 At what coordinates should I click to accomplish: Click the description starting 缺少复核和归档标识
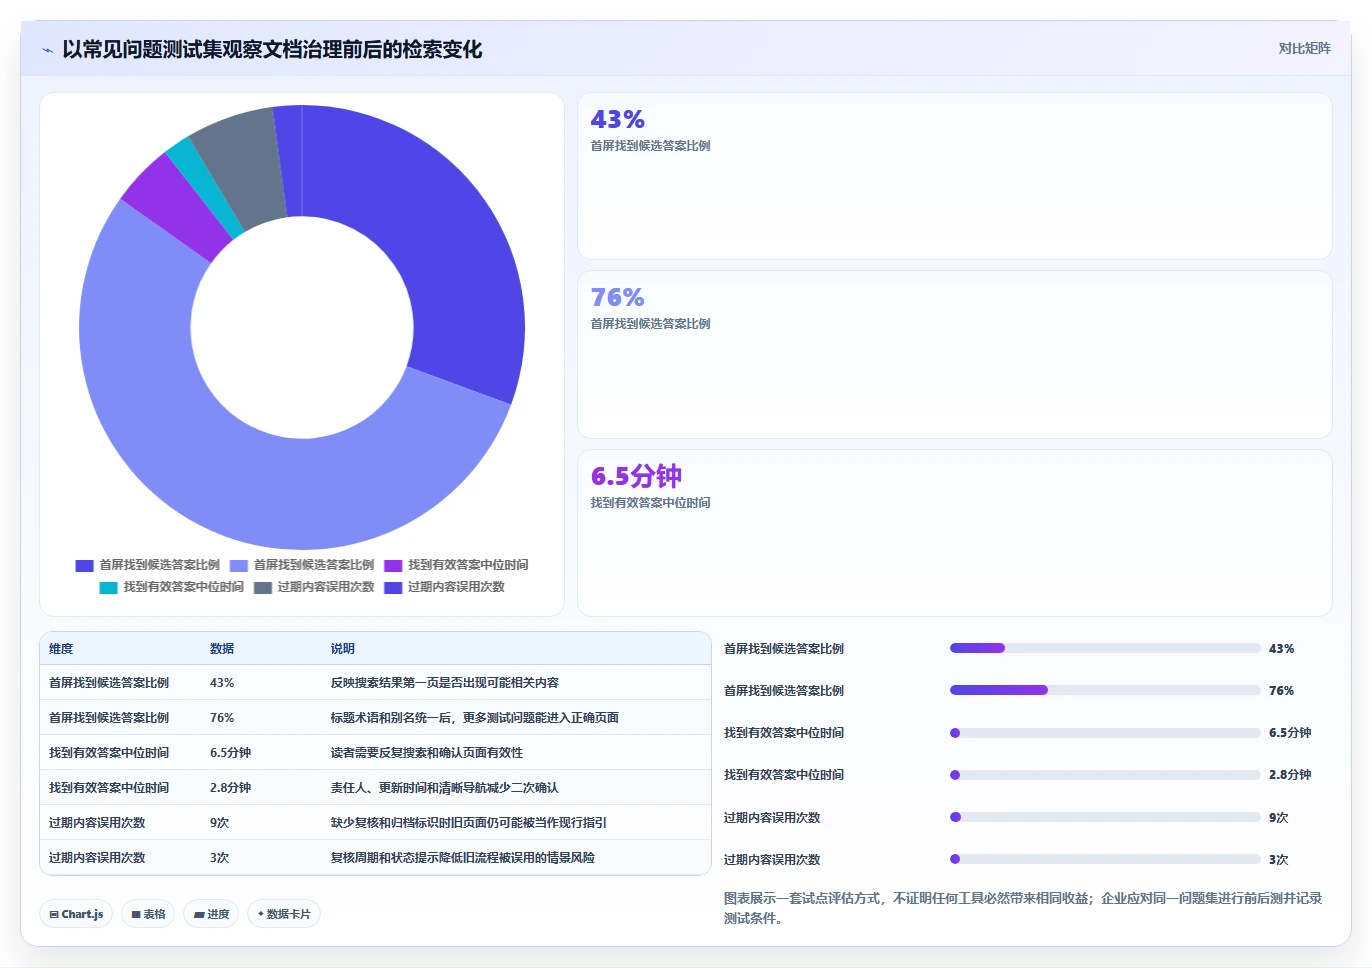pos(469,823)
